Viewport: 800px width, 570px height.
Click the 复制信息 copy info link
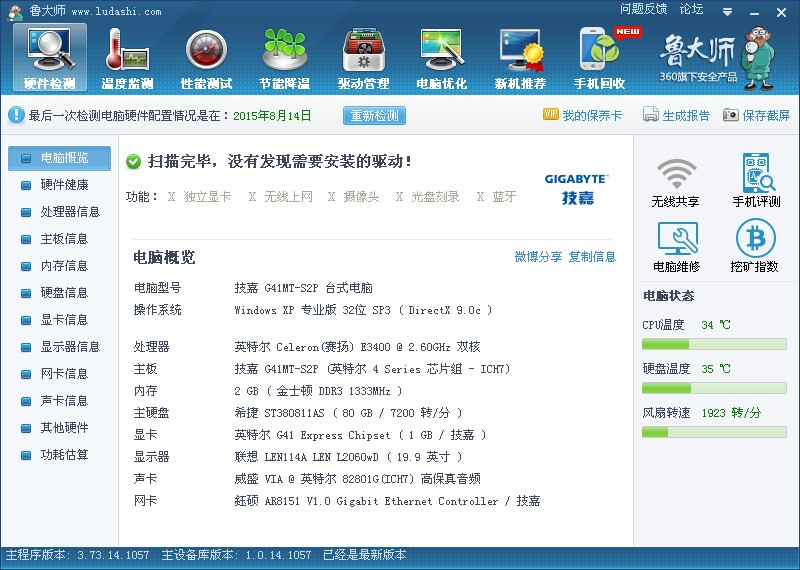pyautogui.click(x=592, y=257)
